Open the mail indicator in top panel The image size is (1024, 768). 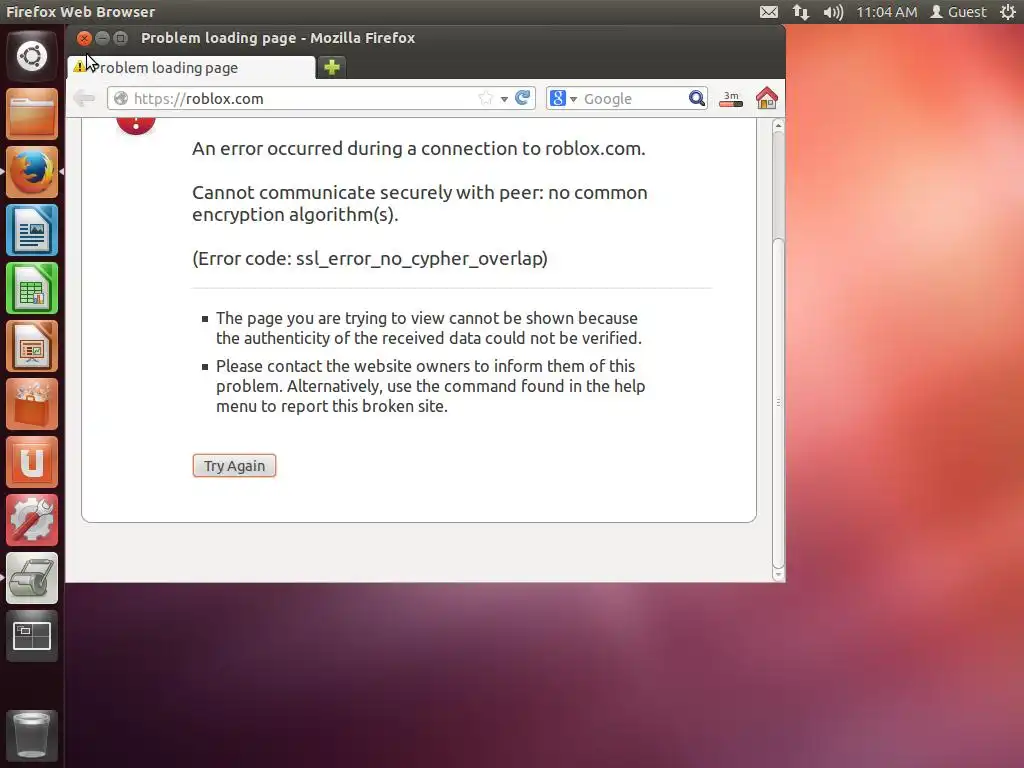(769, 12)
